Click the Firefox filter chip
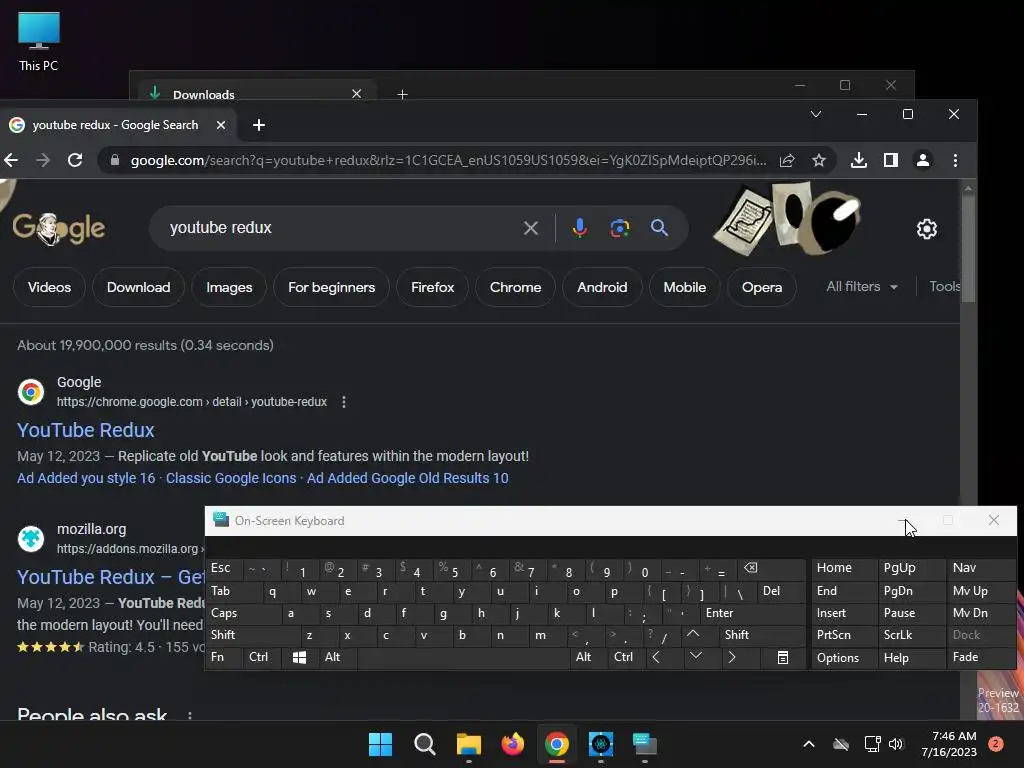The height and width of the screenshot is (768, 1024). pos(432,287)
